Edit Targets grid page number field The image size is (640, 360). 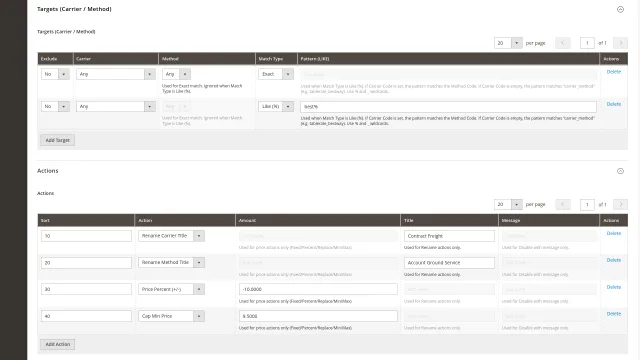587,43
